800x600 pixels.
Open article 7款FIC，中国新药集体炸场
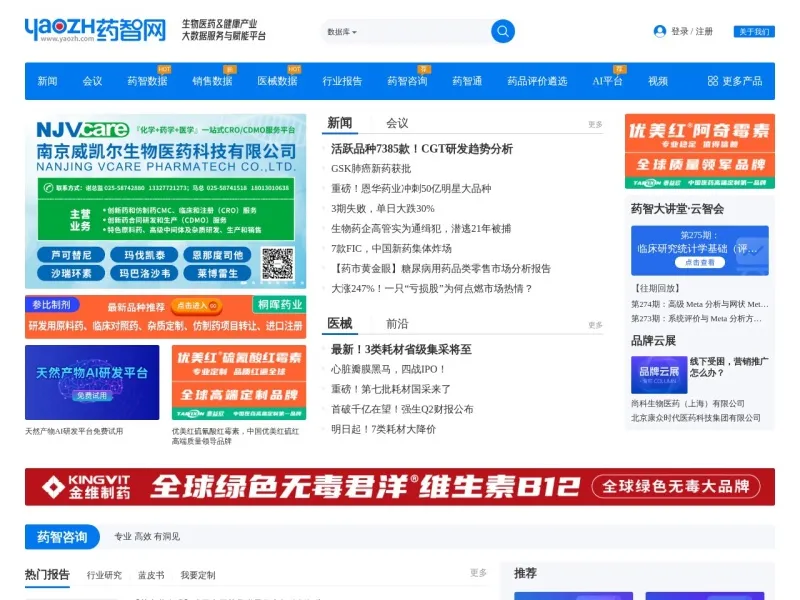point(391,248)
